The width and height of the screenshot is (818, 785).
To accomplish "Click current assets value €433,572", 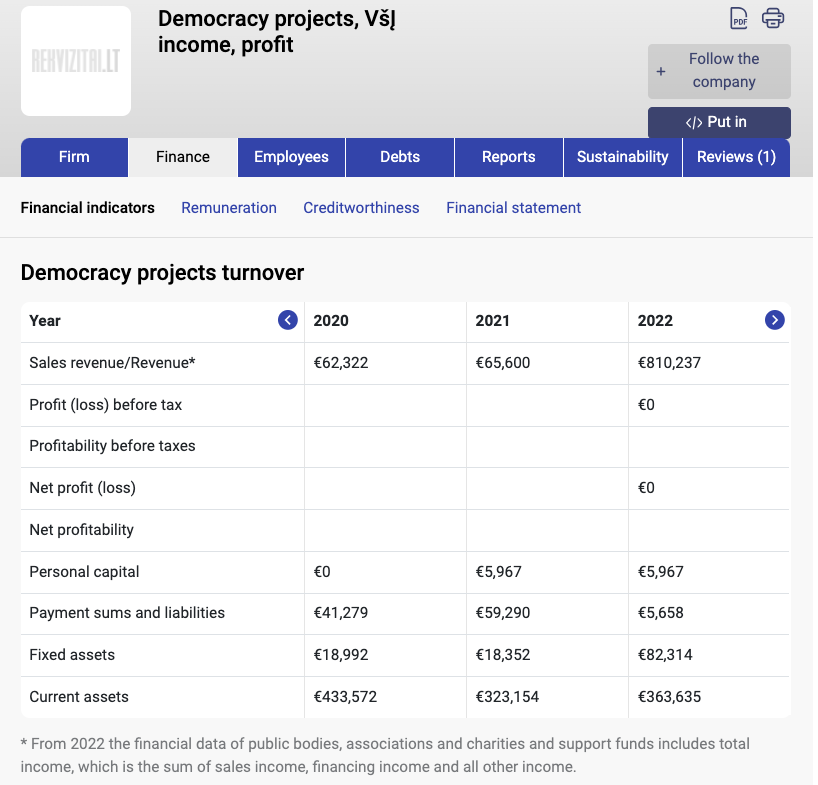I will coord(345,697).
